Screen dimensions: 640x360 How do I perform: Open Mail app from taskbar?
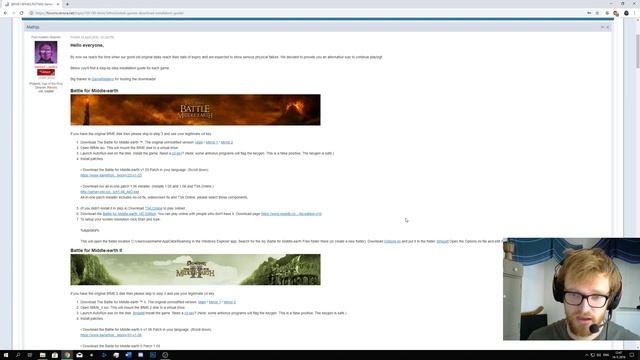click(x=80, y=355)
